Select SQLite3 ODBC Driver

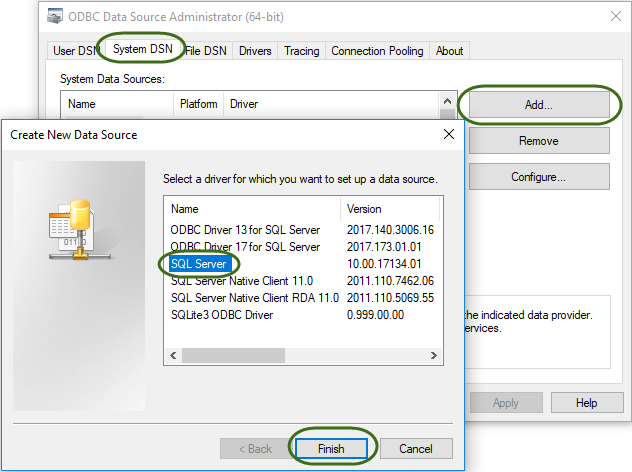222,314
